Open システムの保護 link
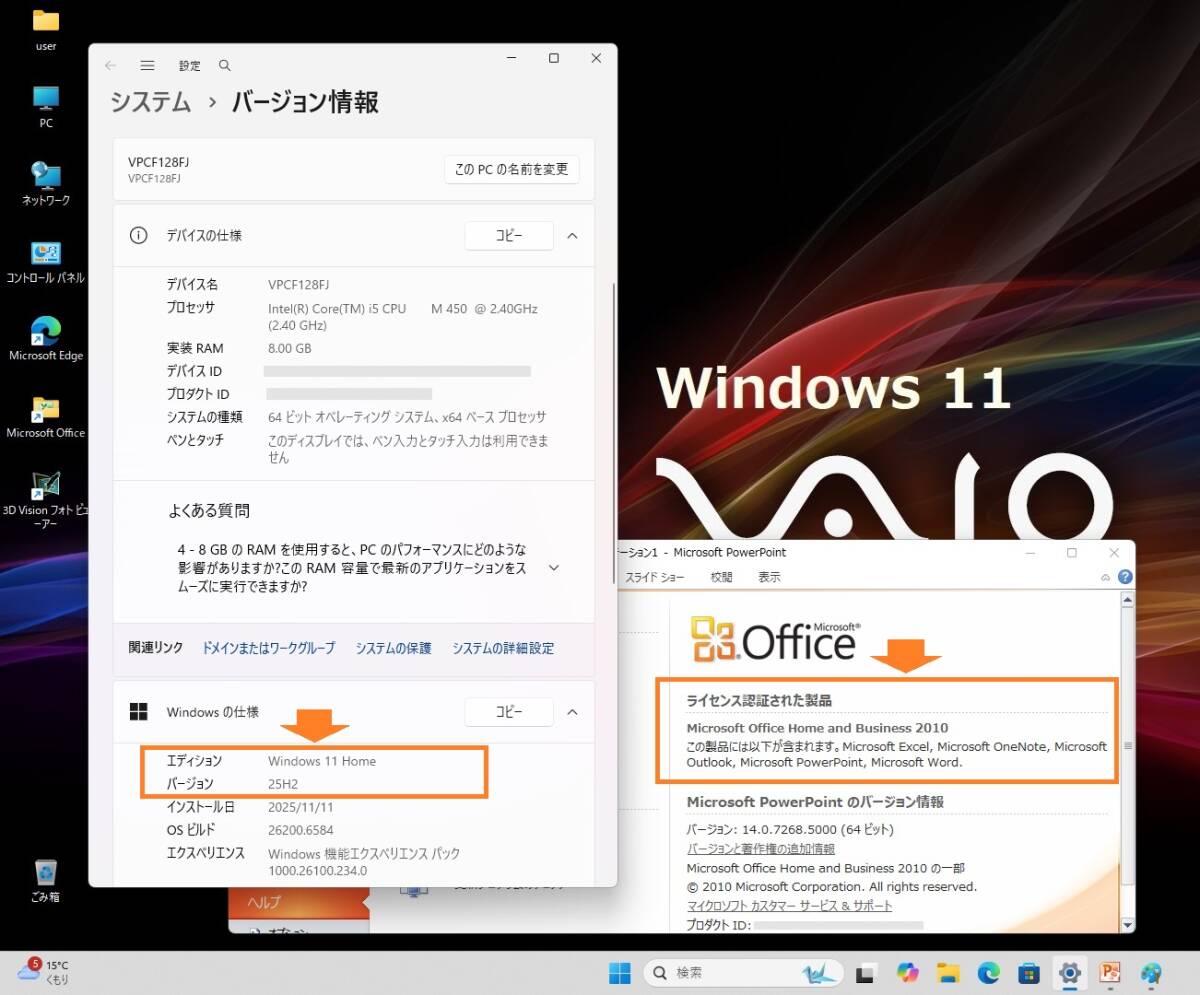Screen dimensions: 1200x995 (393, 648)
